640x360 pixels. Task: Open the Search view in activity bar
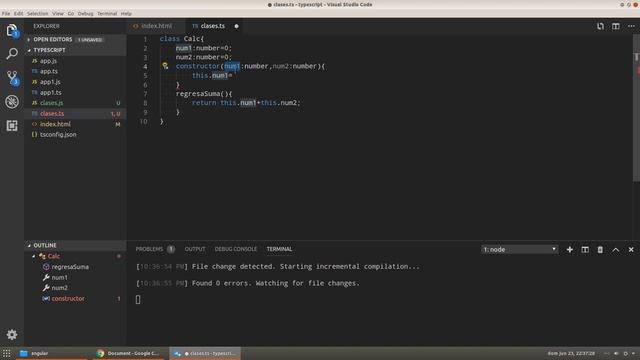click(x=12, y=53)
